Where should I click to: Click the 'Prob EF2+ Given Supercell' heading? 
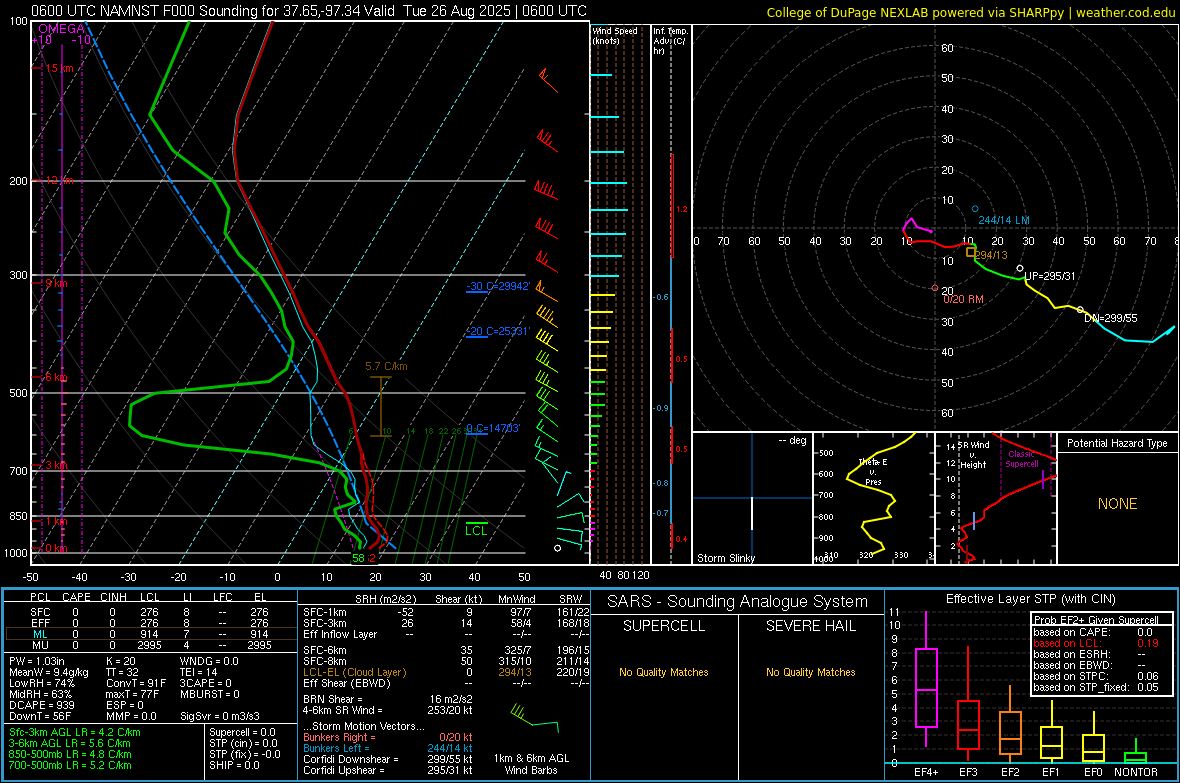coord(1096,620)
